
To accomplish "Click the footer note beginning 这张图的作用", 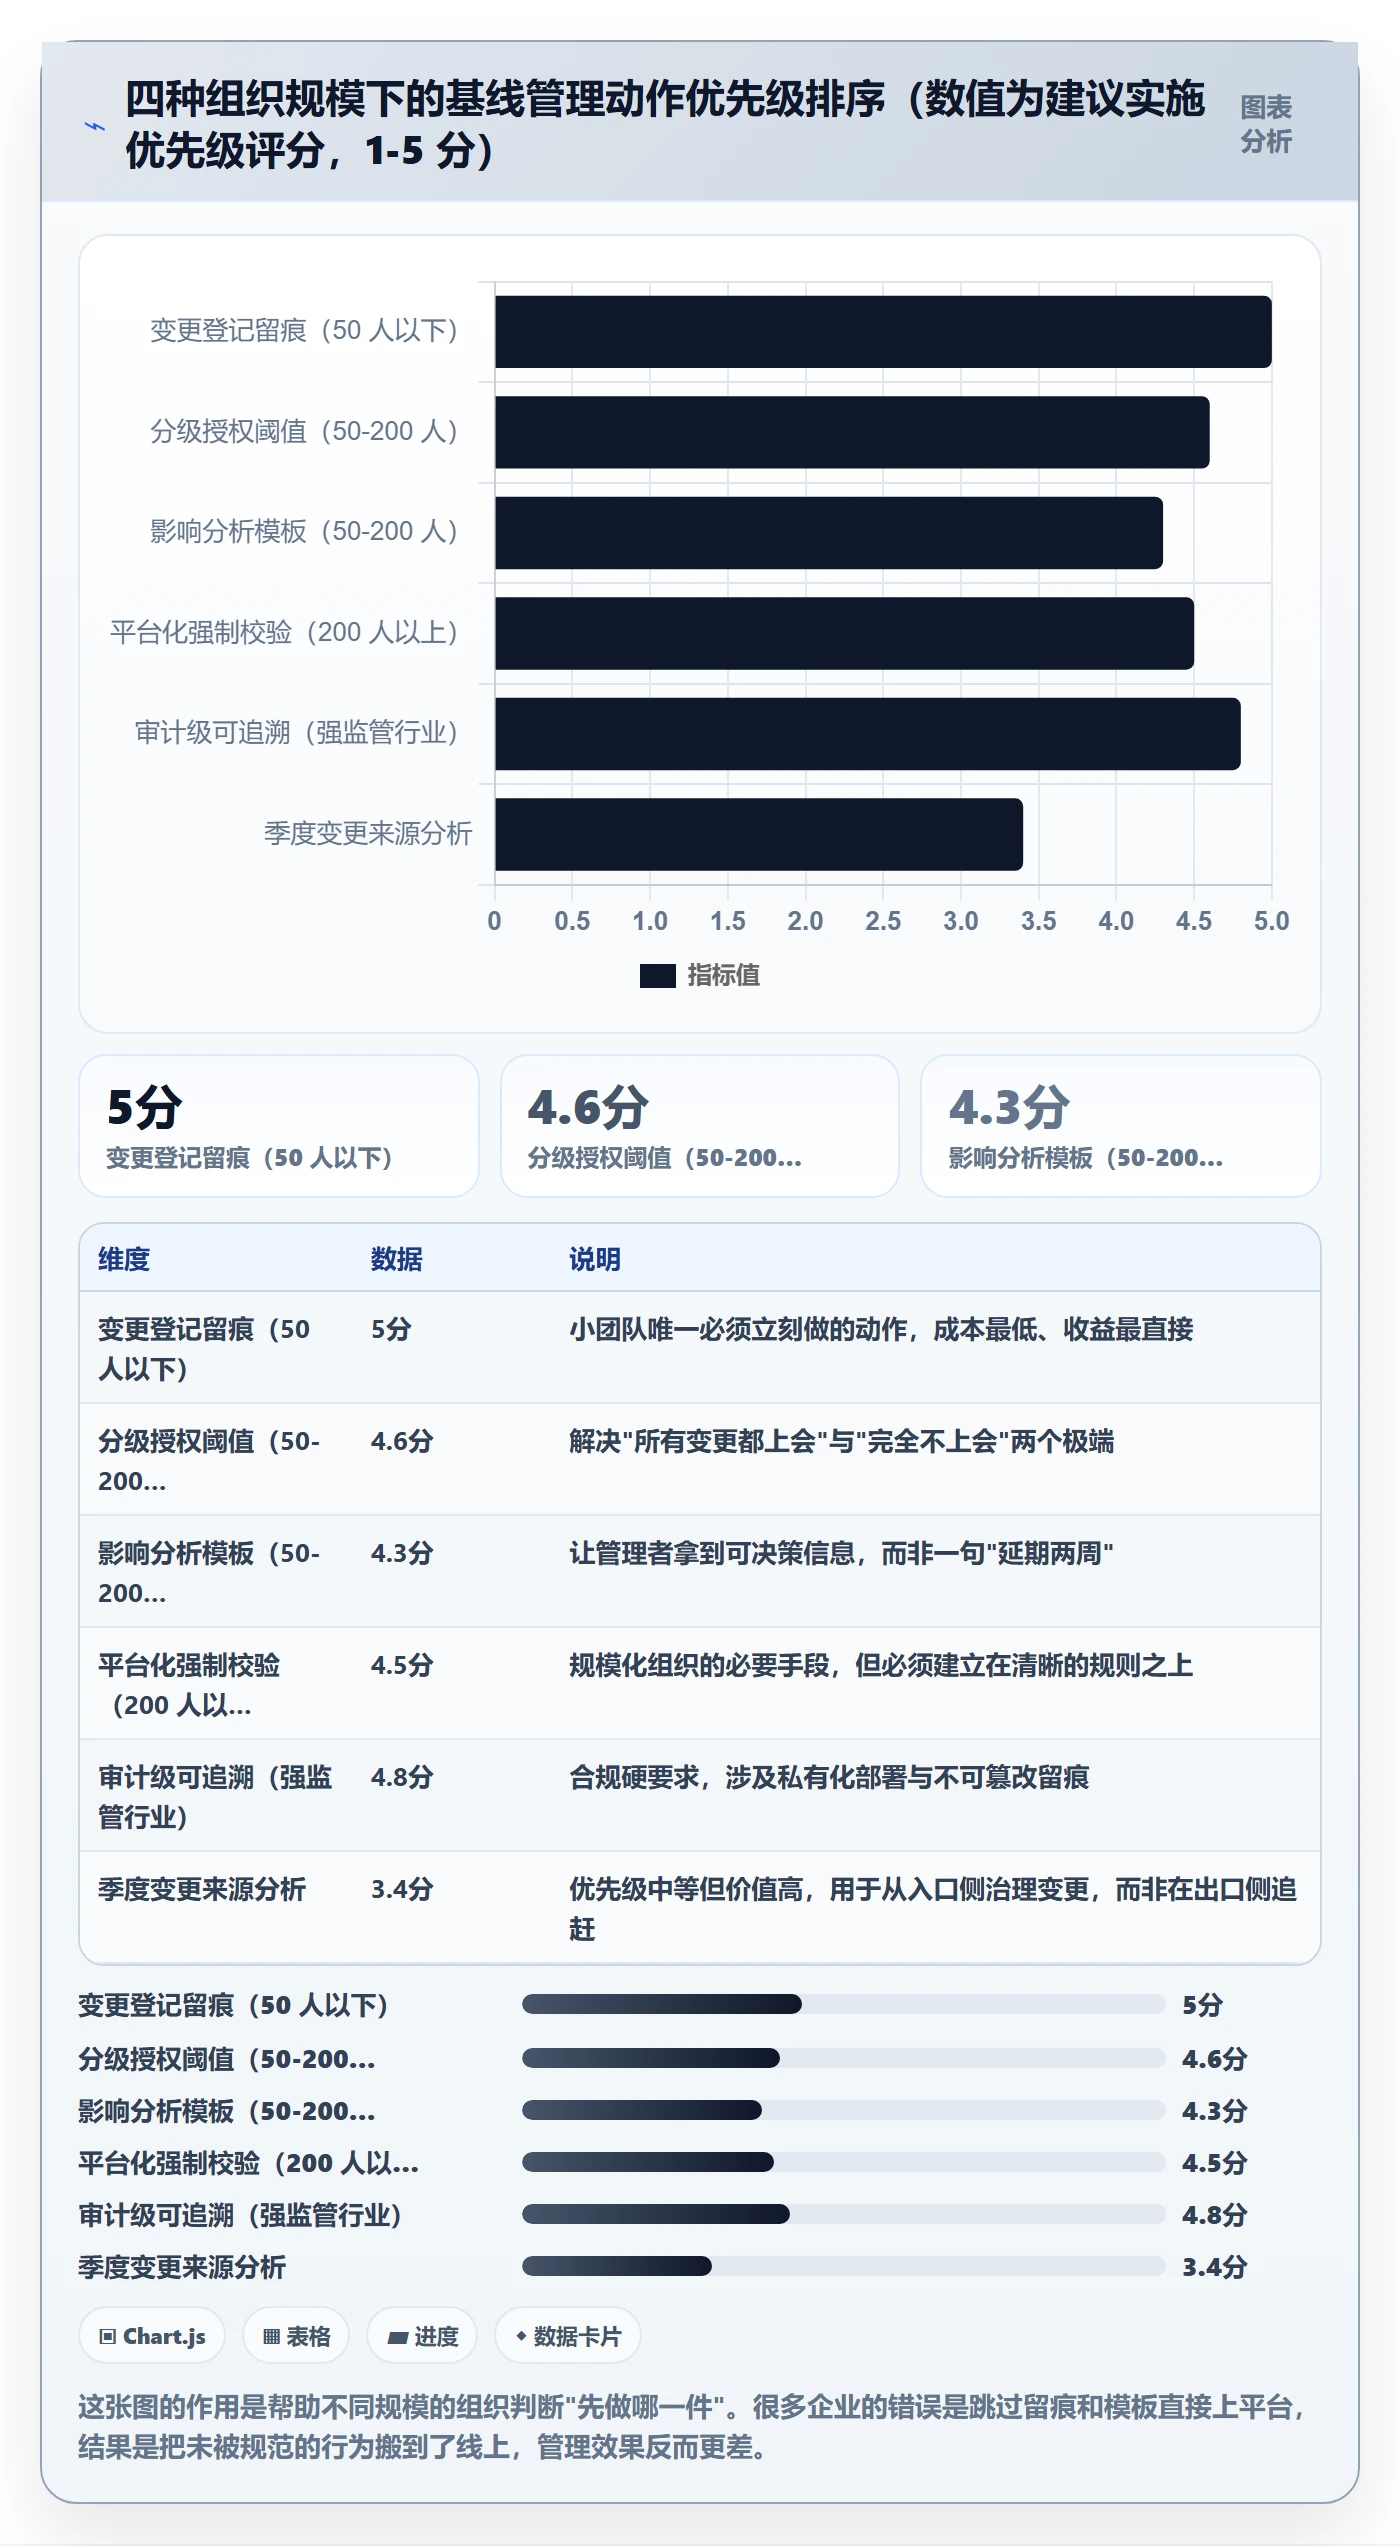I will click(x=692, y=2427).
